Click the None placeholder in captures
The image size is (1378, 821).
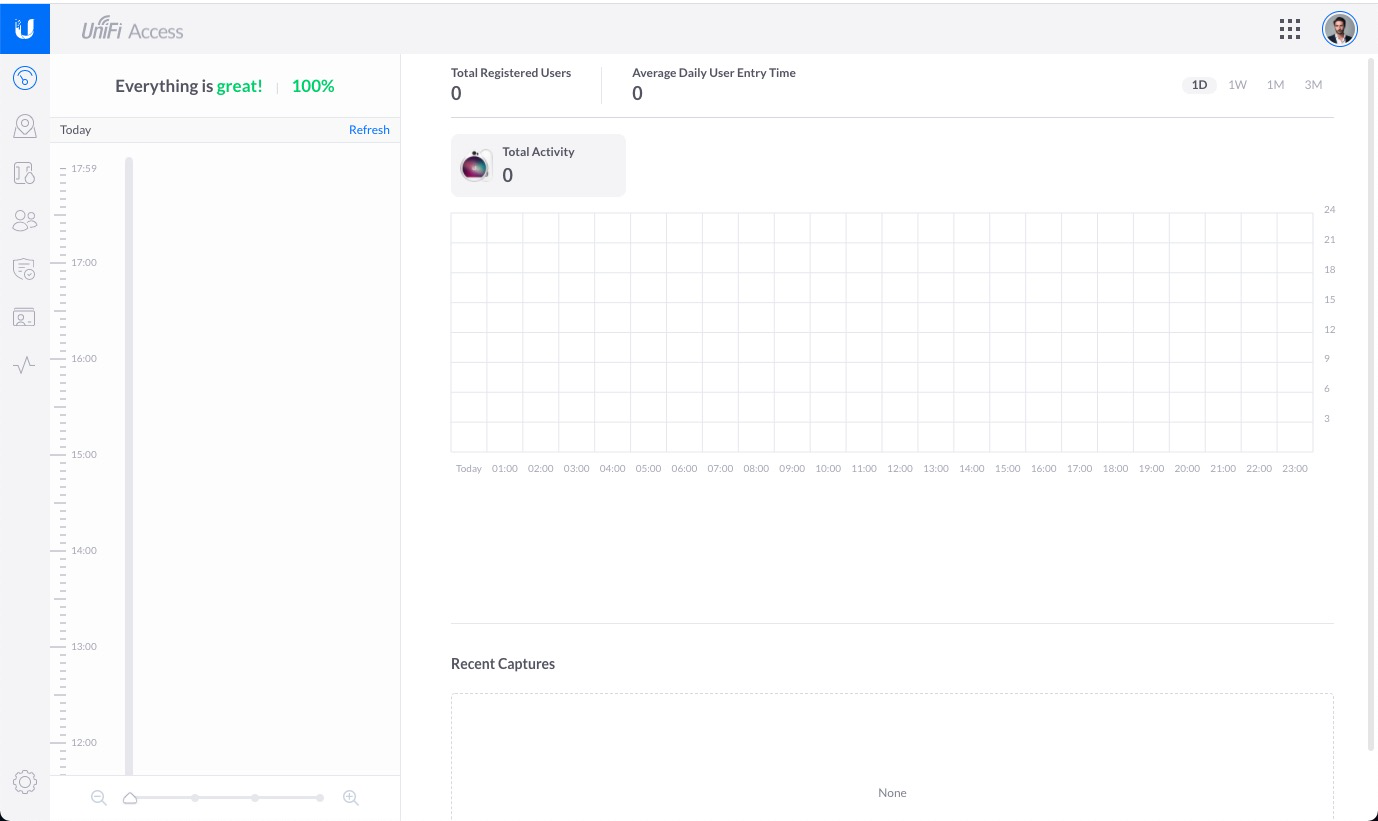(x=892, y=793)
